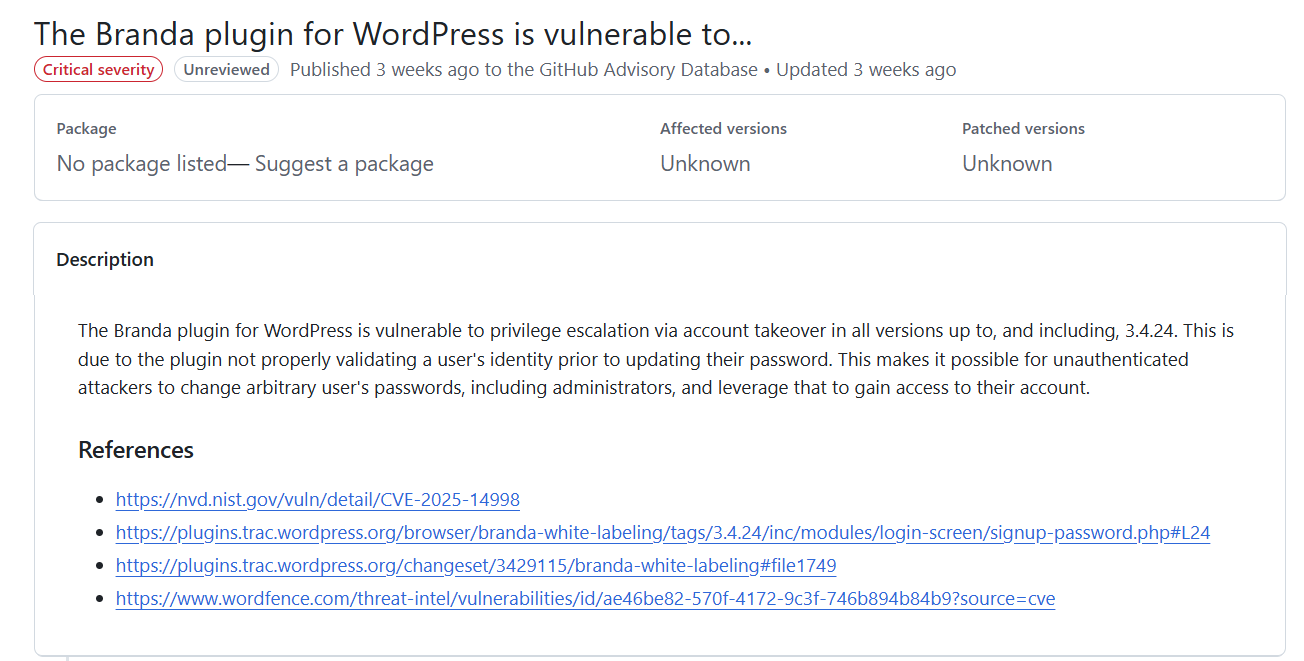Click the Unreviewed status label
The width and height of the screenshot is (1304, 661).
[x=226, y=70]
